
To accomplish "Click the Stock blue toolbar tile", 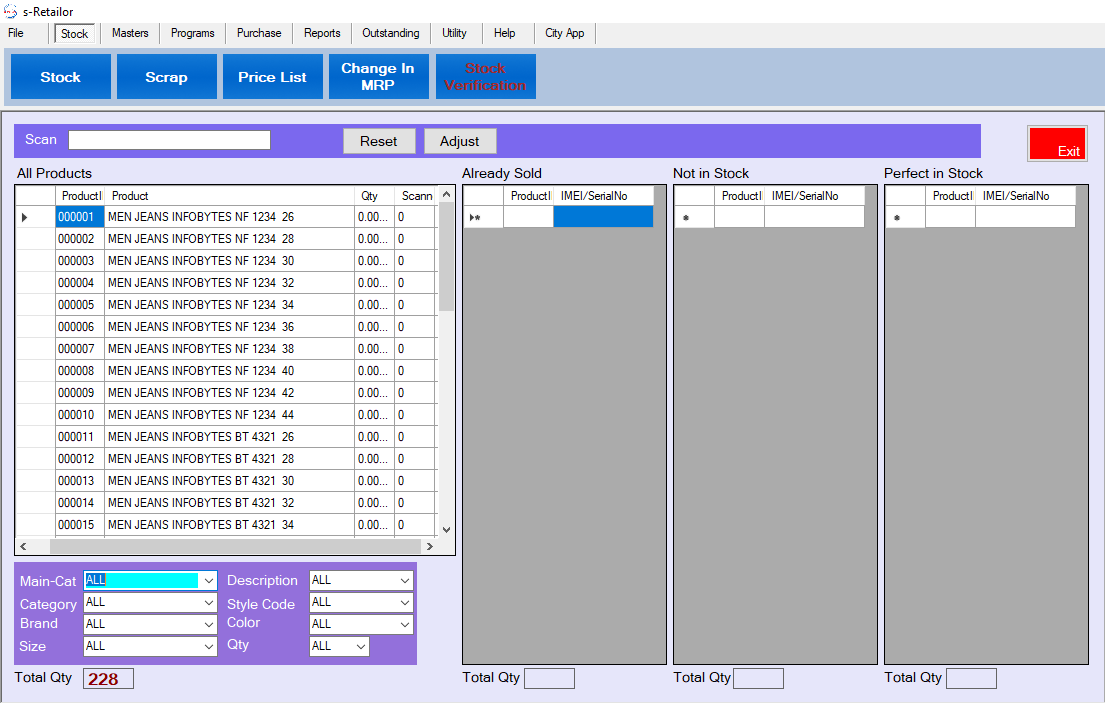I will pos(60,77).
